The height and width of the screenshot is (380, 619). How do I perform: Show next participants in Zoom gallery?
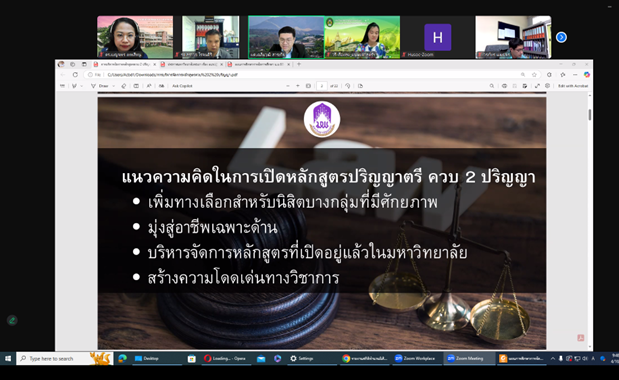pyautogui.click(x=561, y=37)
